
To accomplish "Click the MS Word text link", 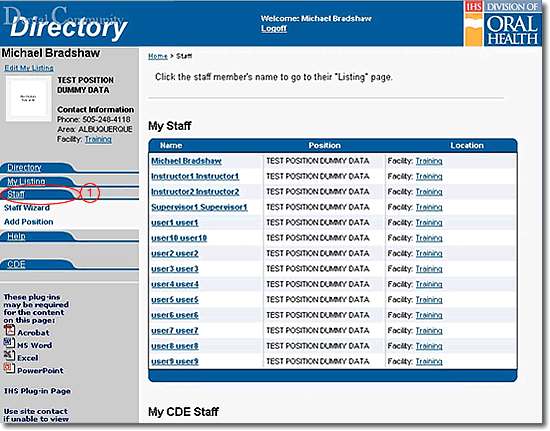I will point(34,345).
